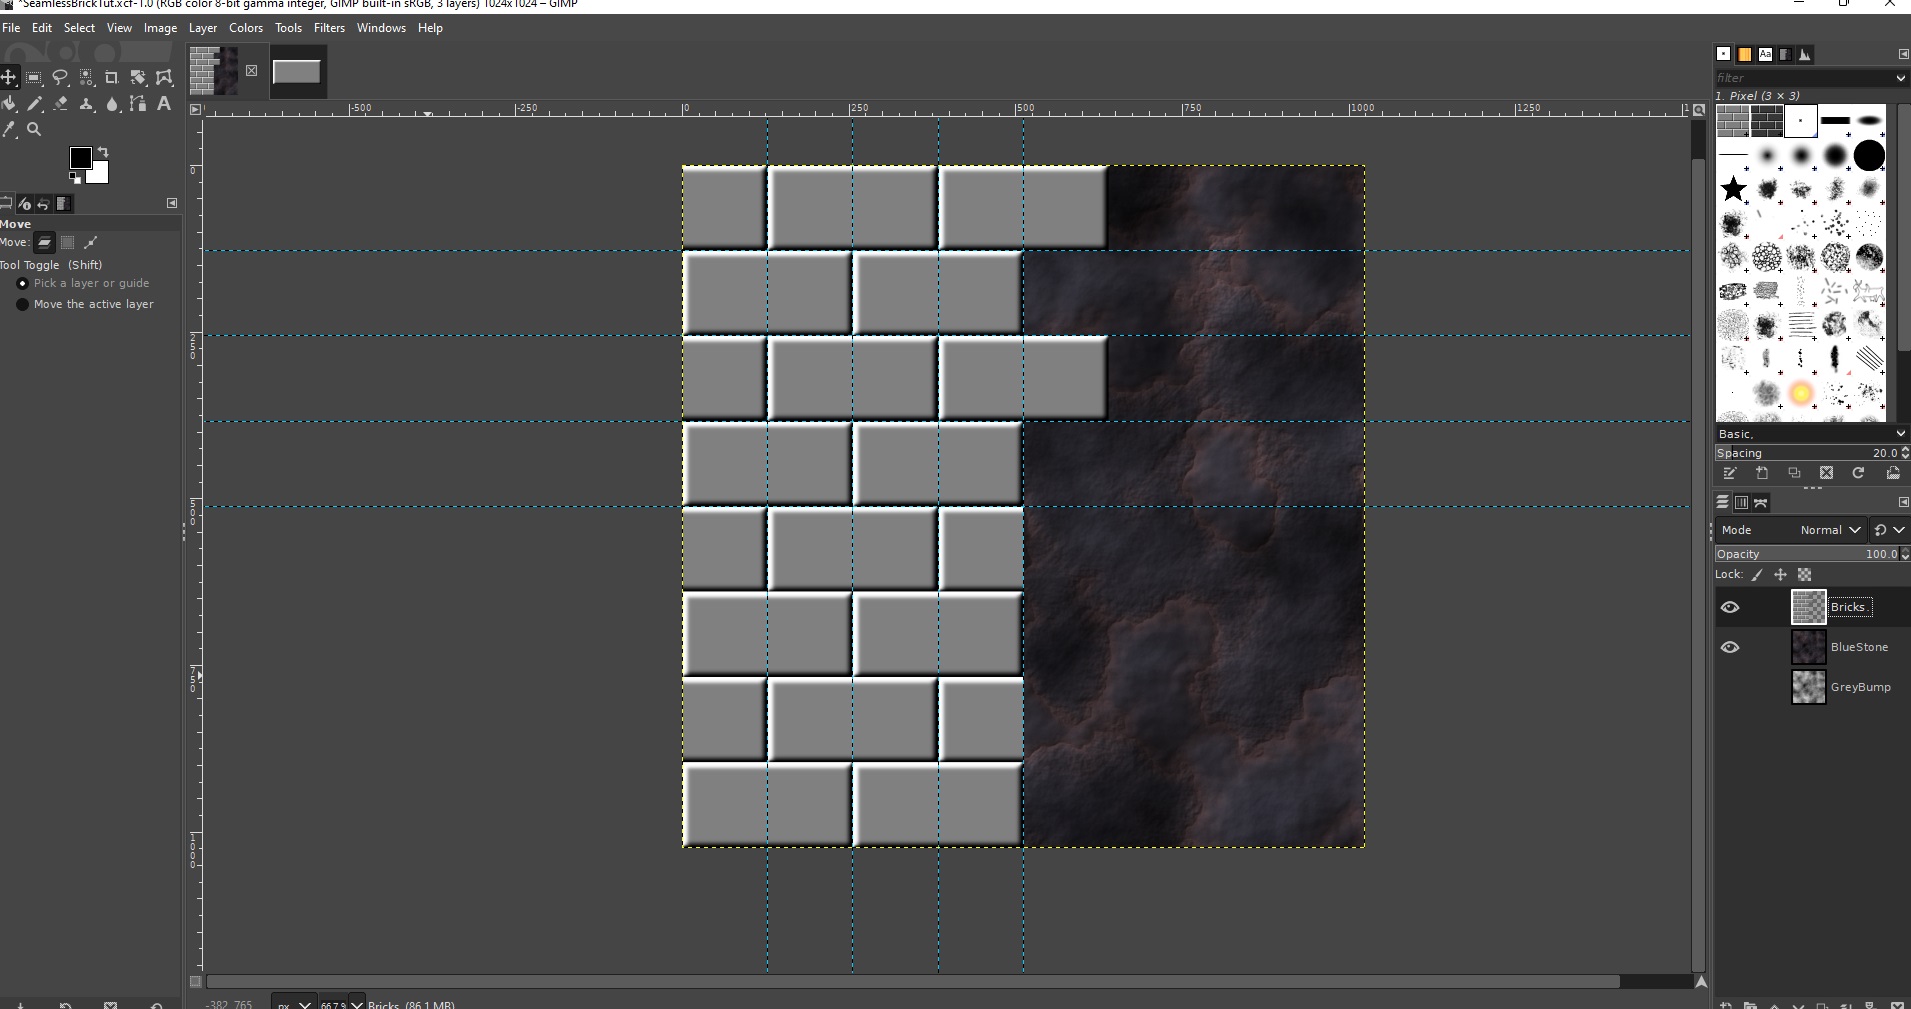
Task: Refresh the brushes list
Action: click(1858, 473)
